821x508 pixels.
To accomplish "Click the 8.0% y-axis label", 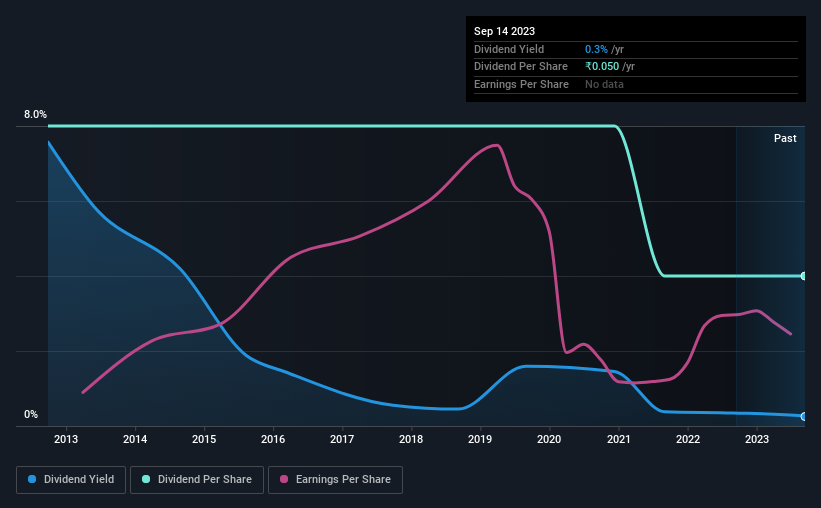I will (35, 114).
